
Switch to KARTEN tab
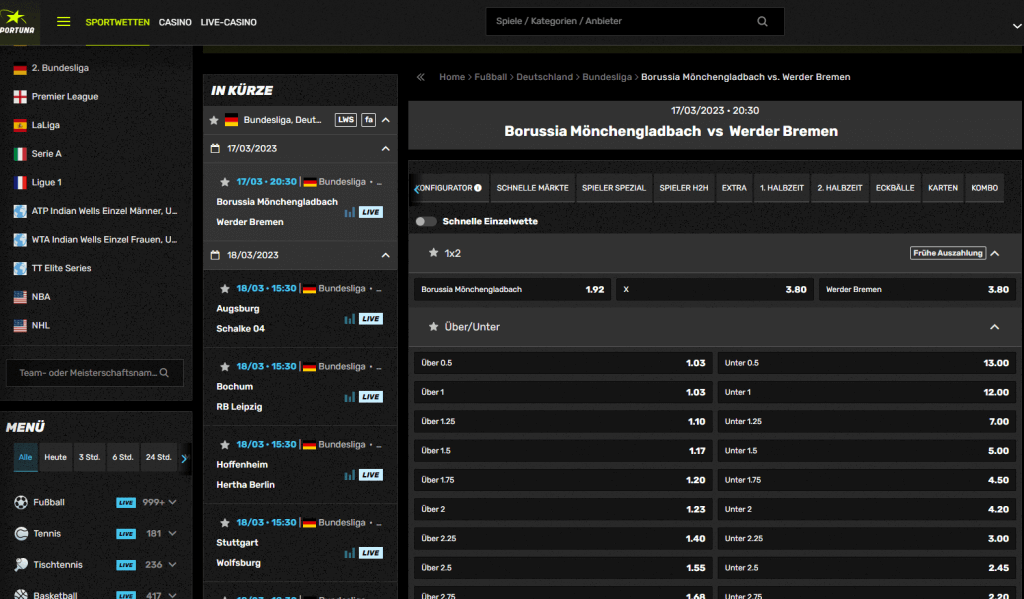942,188
